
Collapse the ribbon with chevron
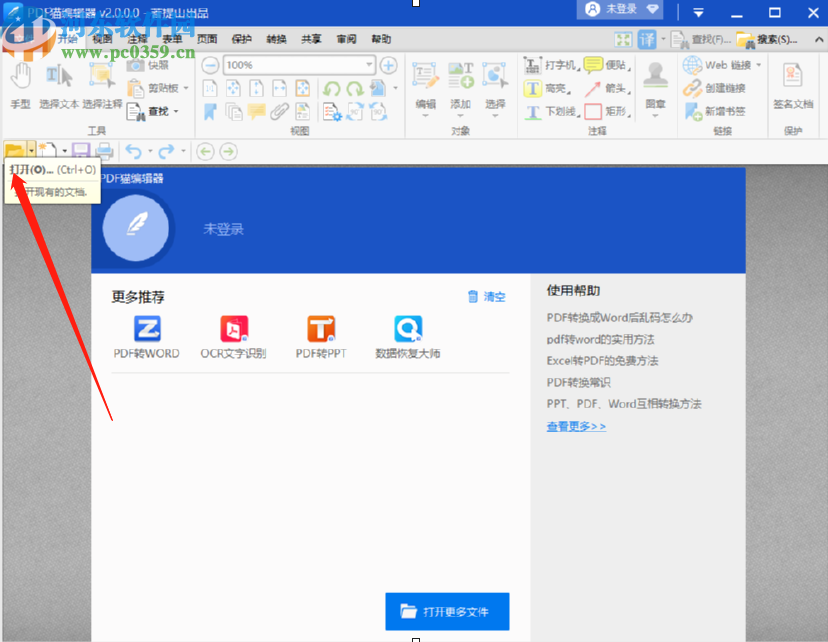pyautogui.click(x=818, y=40)
